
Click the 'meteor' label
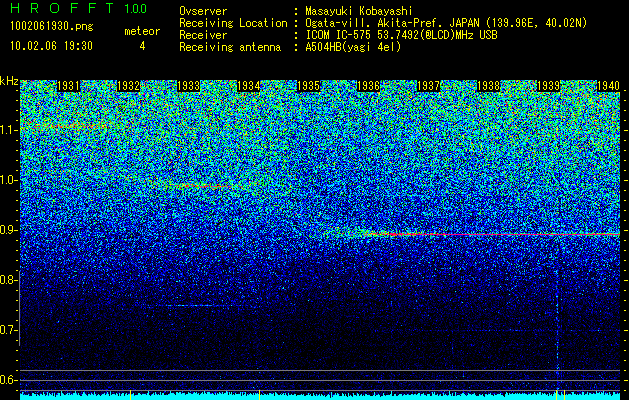(x=142, y=31)
